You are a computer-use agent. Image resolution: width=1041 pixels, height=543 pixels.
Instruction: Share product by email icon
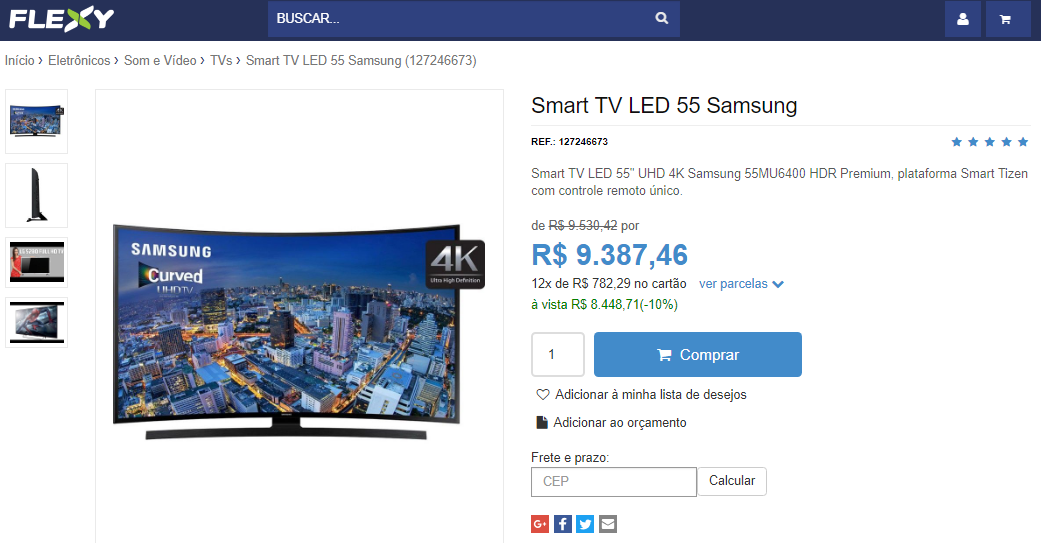pyautogui.click(x=607, y=524)
